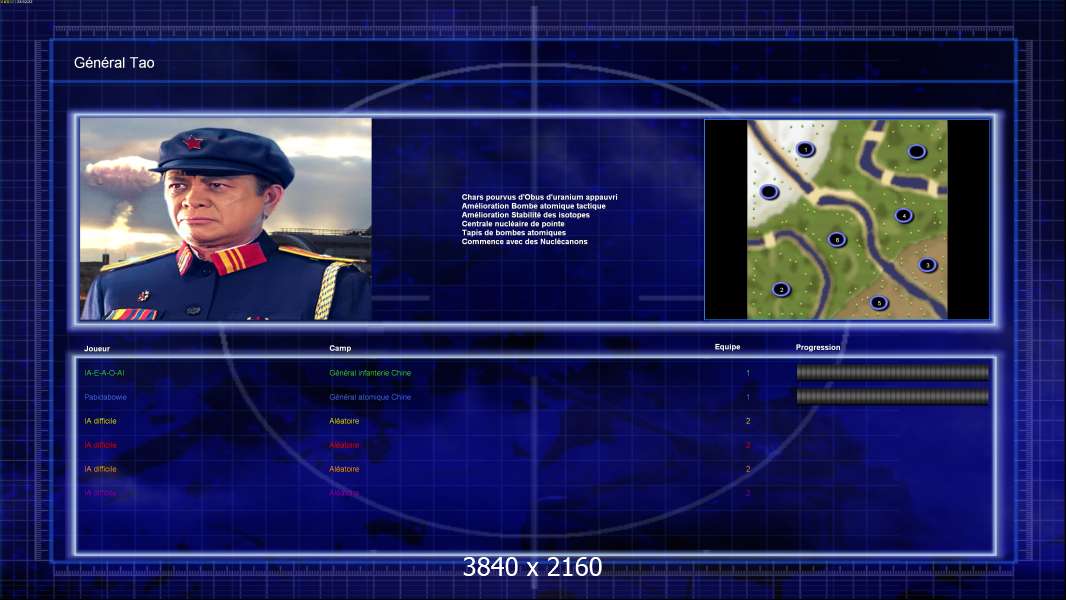Click the IA-E-A-O-AI progress bar
Viewport: 1066px width, 600px height.
coord(893,372)
